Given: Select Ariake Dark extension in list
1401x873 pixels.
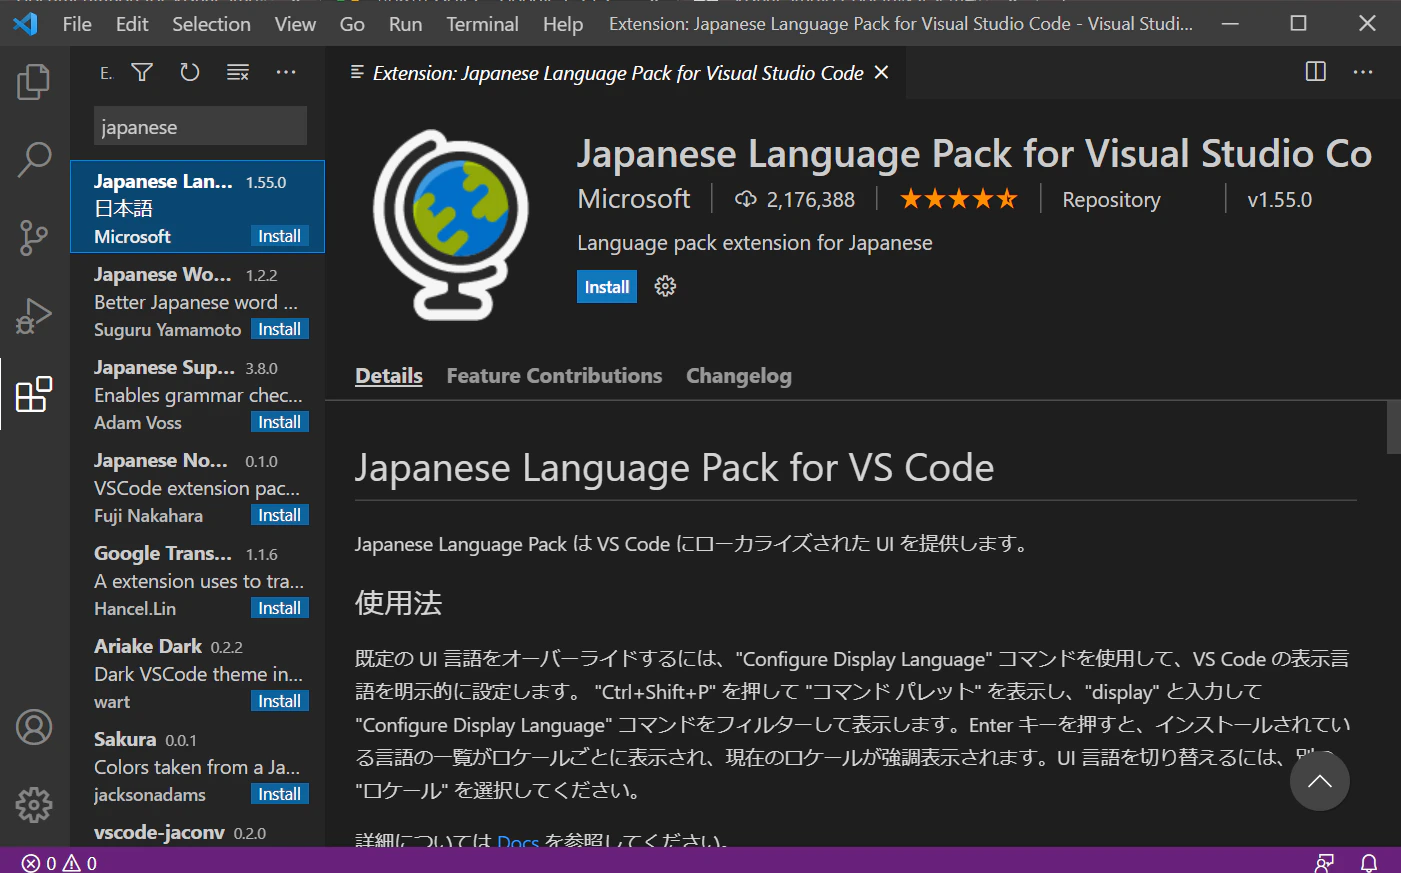Looking at the screenshot, I should coord(198,674).
